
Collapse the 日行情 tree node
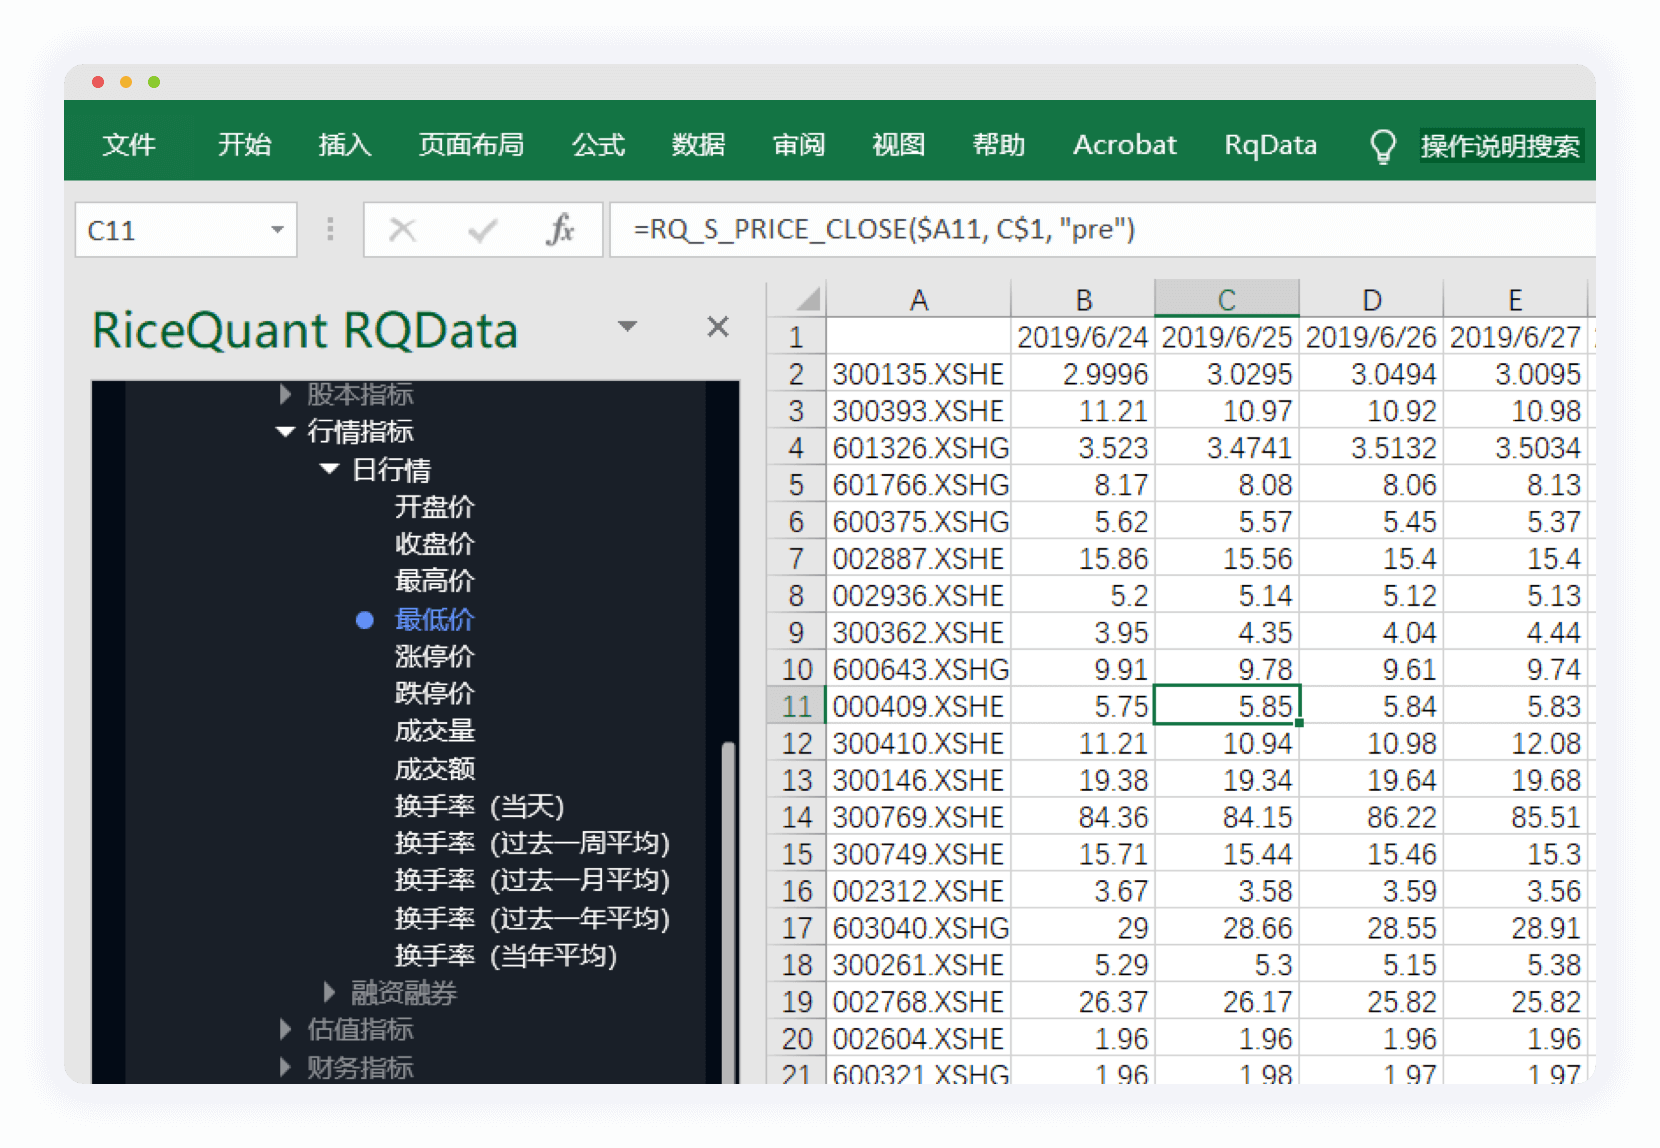pos(329,469)
